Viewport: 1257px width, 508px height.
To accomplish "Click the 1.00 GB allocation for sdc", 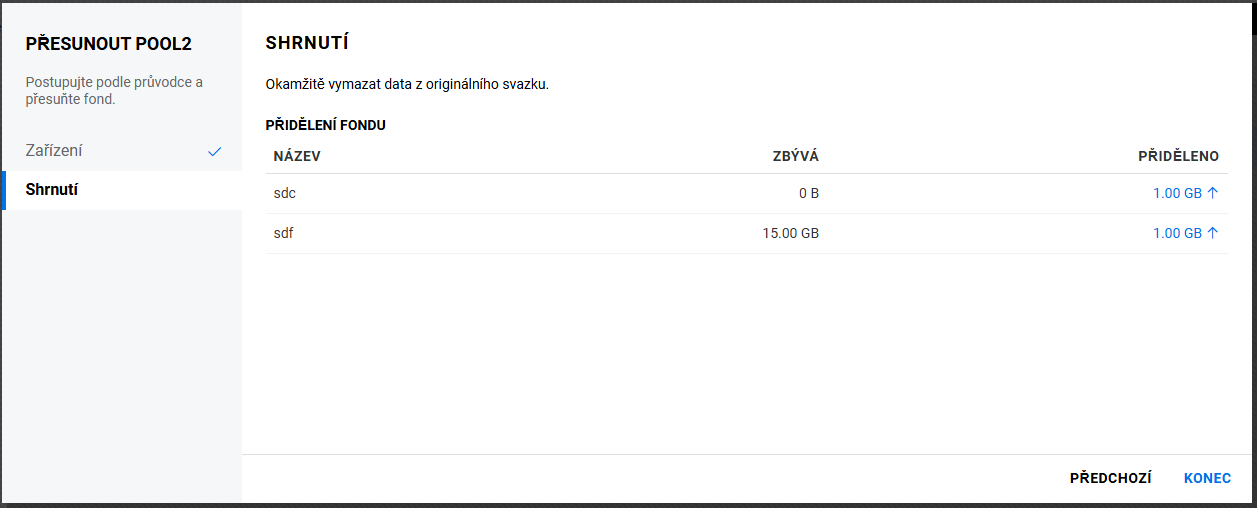I will (1177, 193).
